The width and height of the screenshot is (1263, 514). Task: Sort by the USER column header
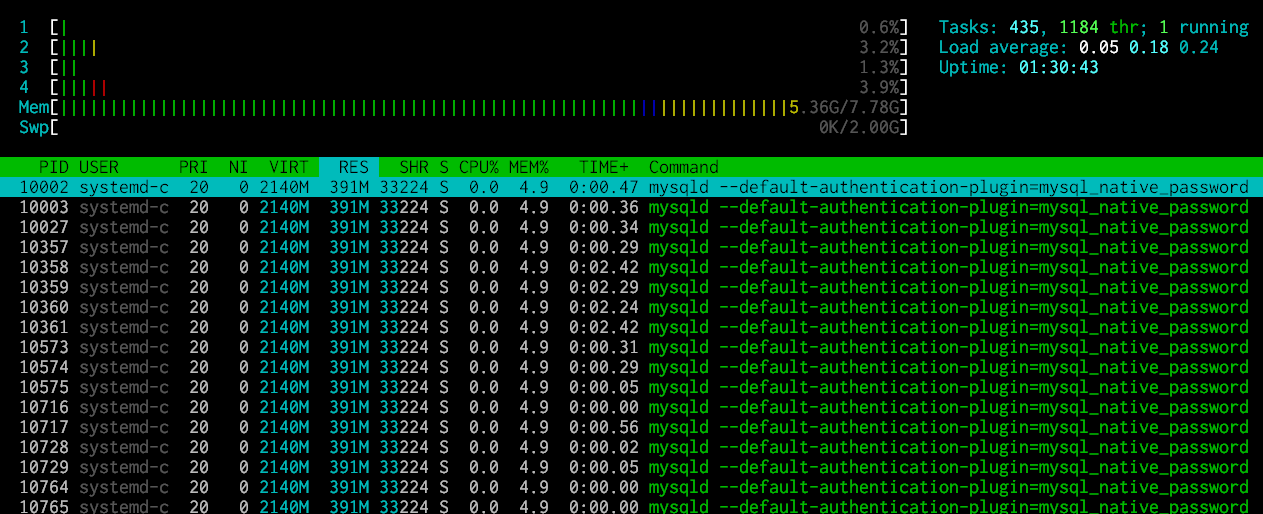pyautogui.click(x=98, y=167)
